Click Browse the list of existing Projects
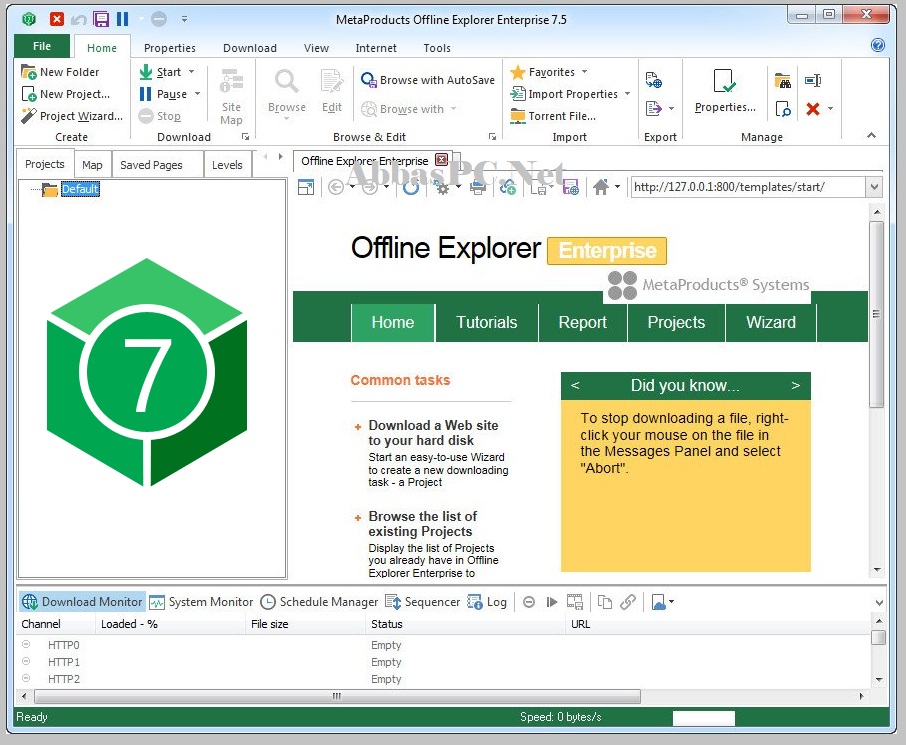Screen dimensions: 906x745 (422, 524)
